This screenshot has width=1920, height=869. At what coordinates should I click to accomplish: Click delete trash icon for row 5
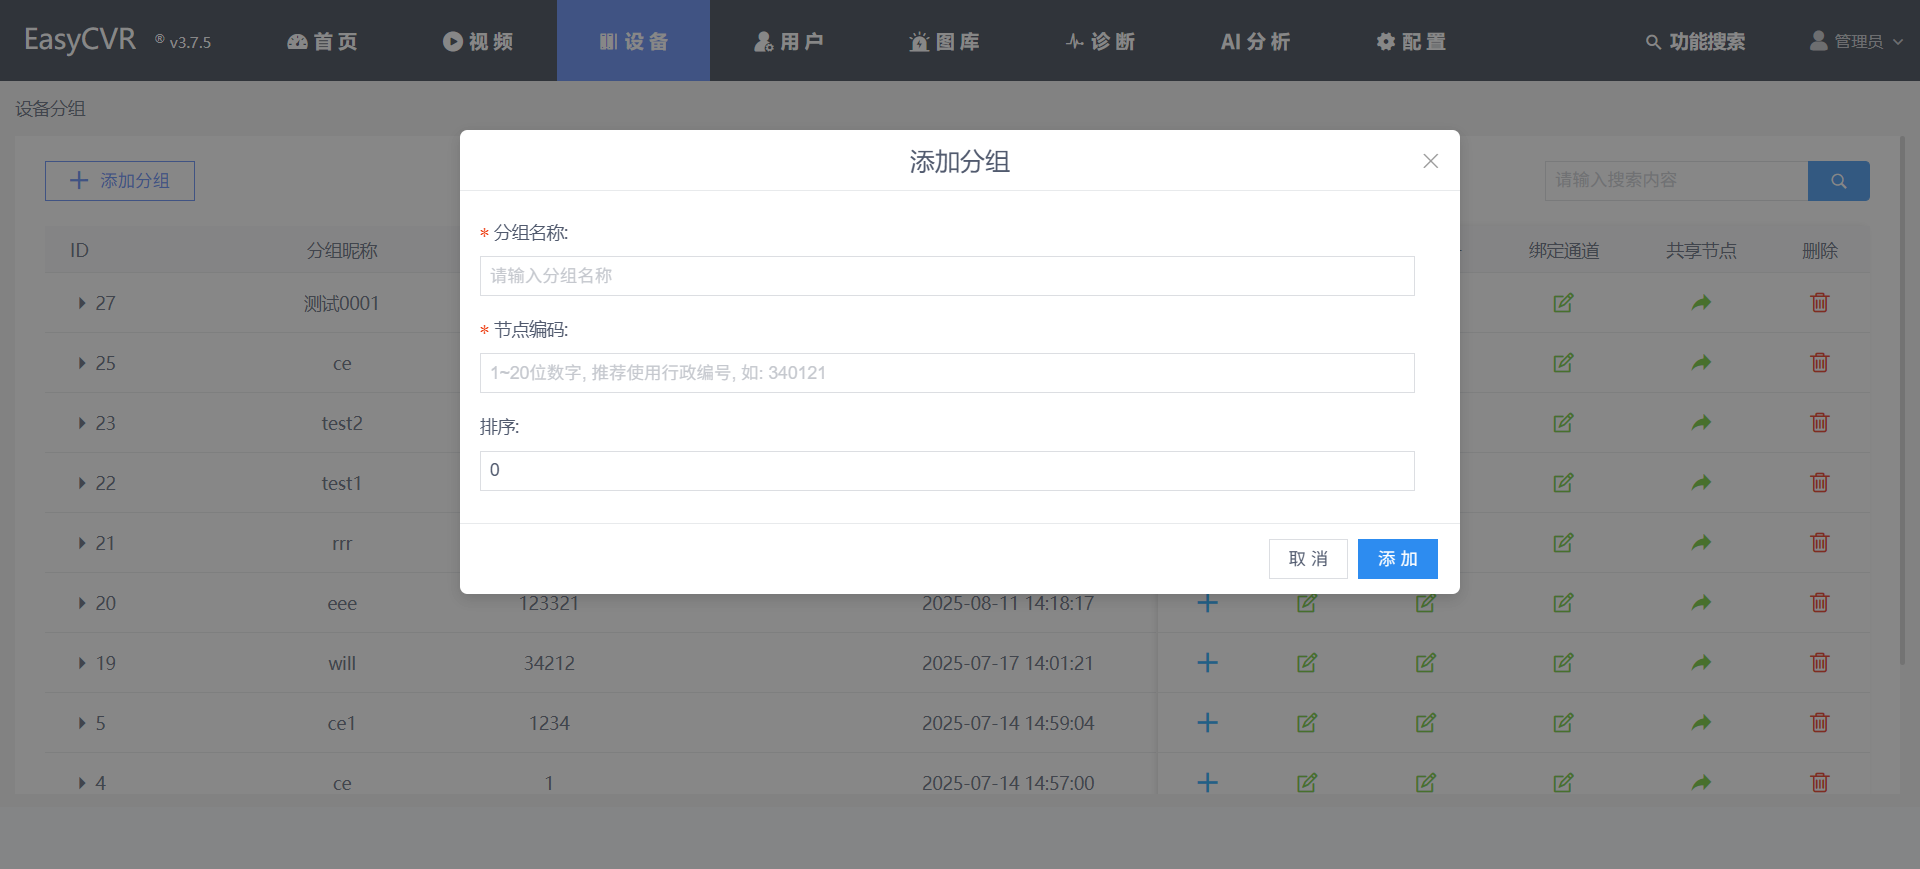pos(1819,723)
